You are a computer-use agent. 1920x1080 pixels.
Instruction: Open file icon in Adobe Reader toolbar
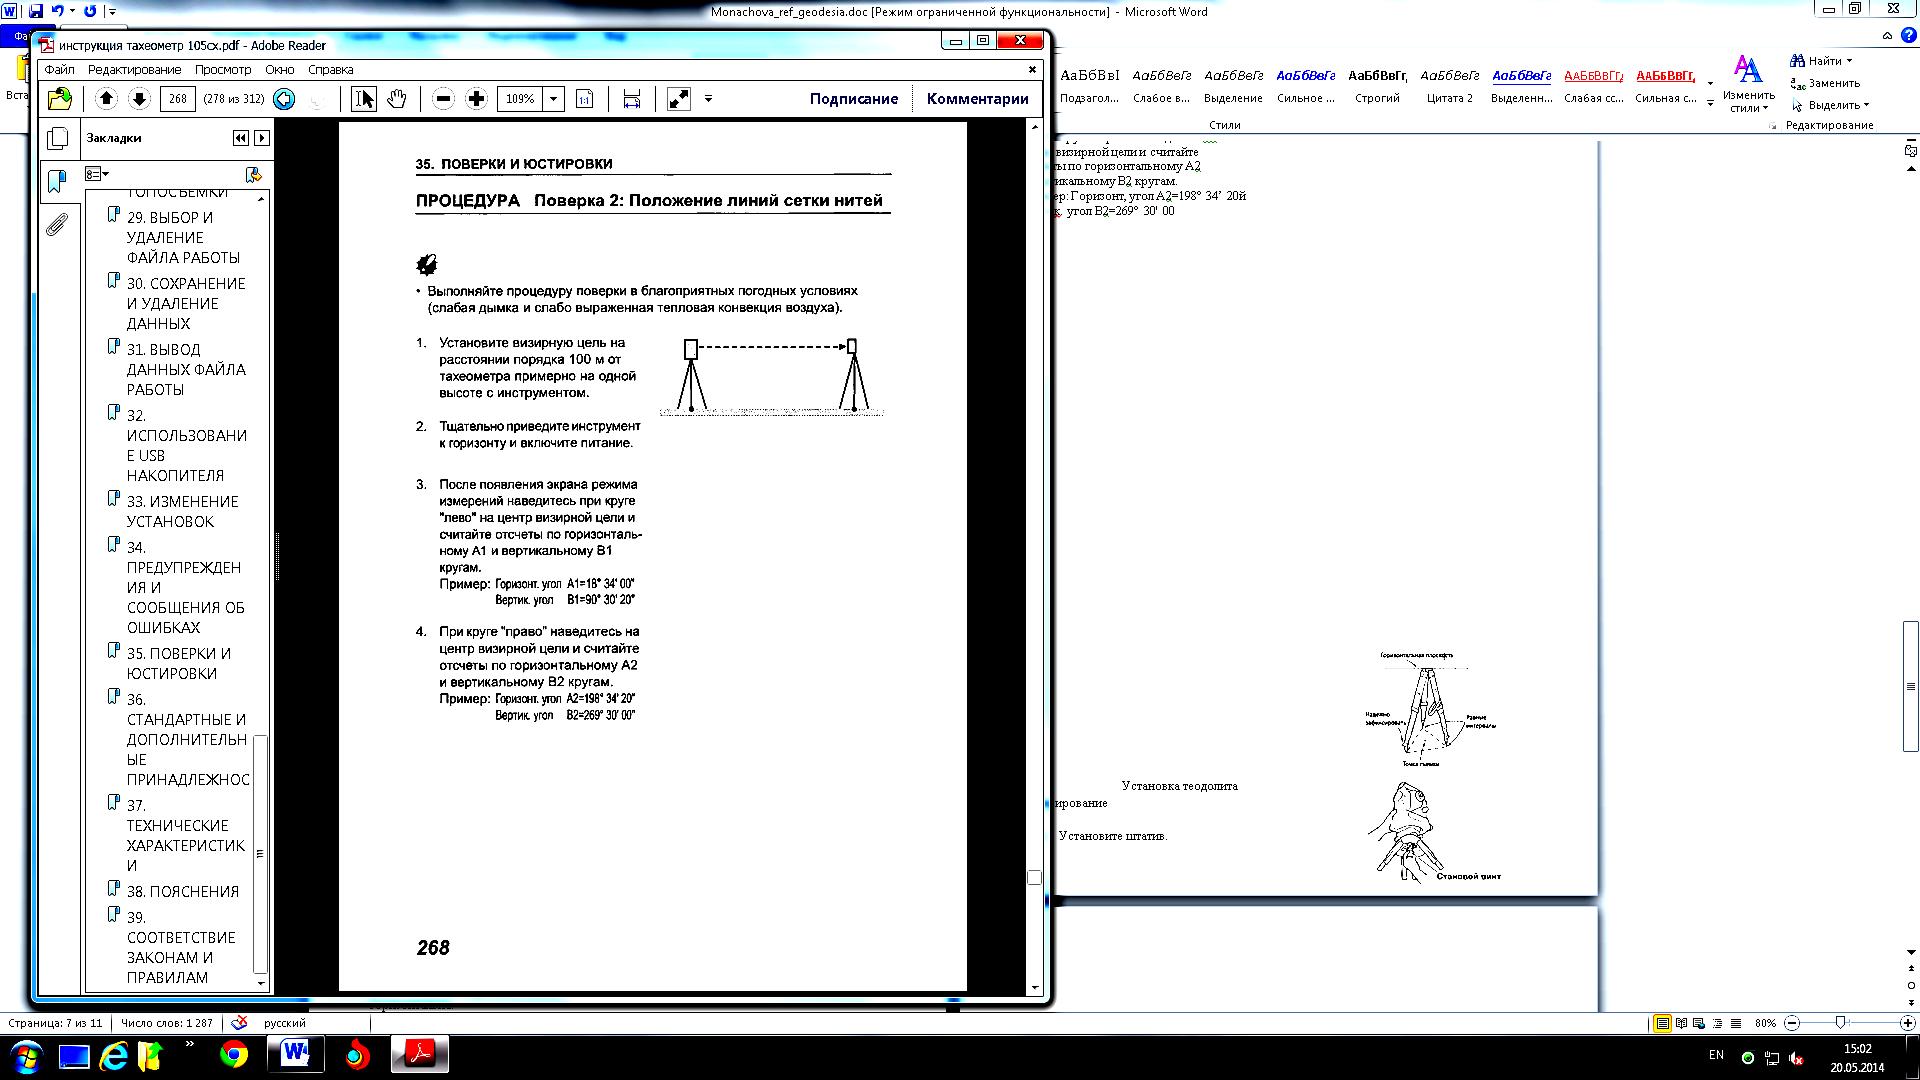60,98
